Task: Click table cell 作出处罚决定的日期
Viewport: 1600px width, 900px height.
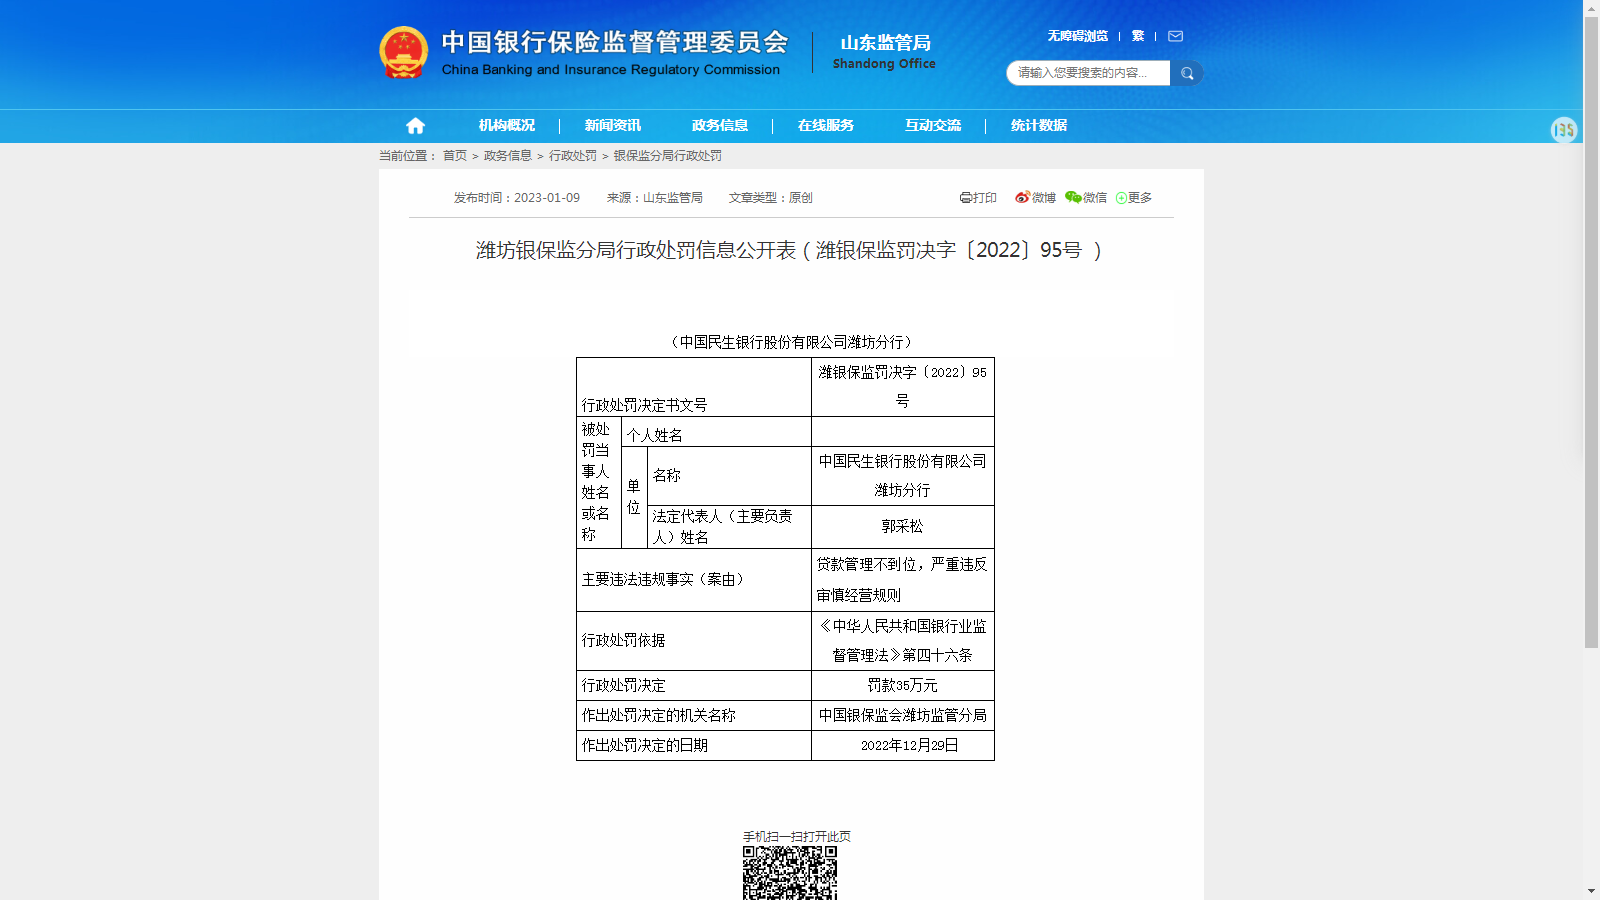Action: (694, 745)
